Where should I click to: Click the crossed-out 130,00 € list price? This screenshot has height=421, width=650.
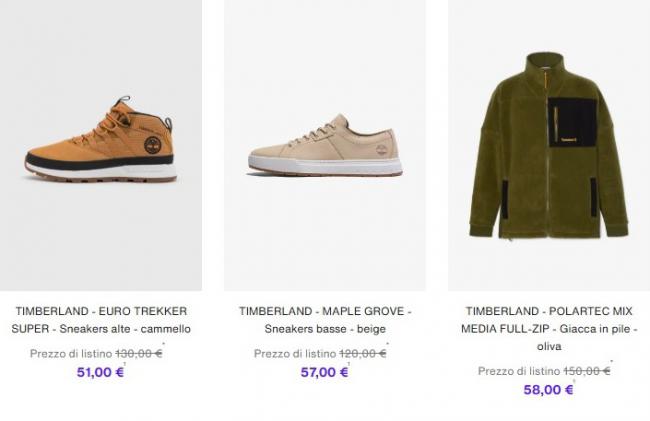pos(139,353)
